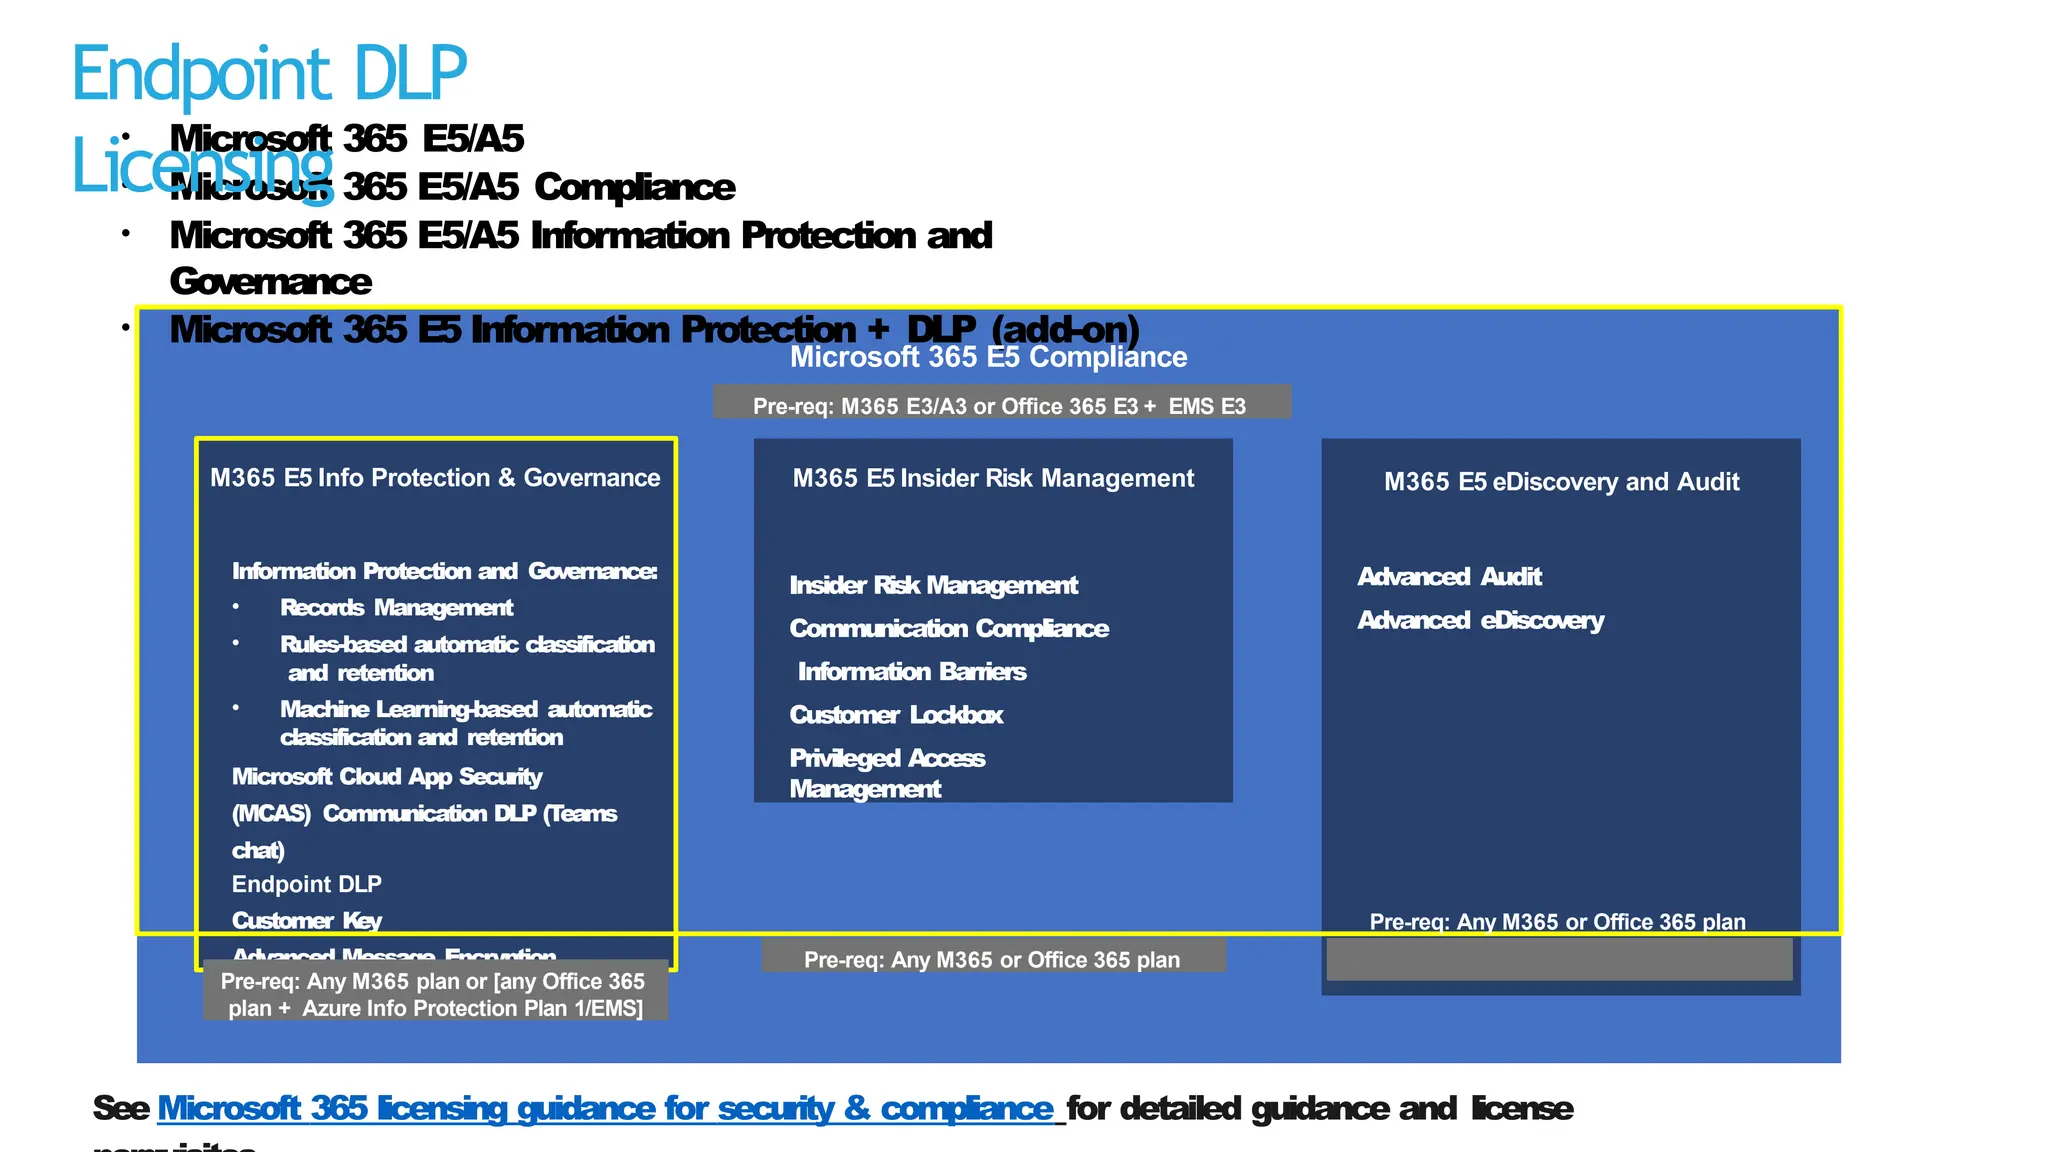Click 'M365 E5 Insider Risk Management' header

point(993,478)
